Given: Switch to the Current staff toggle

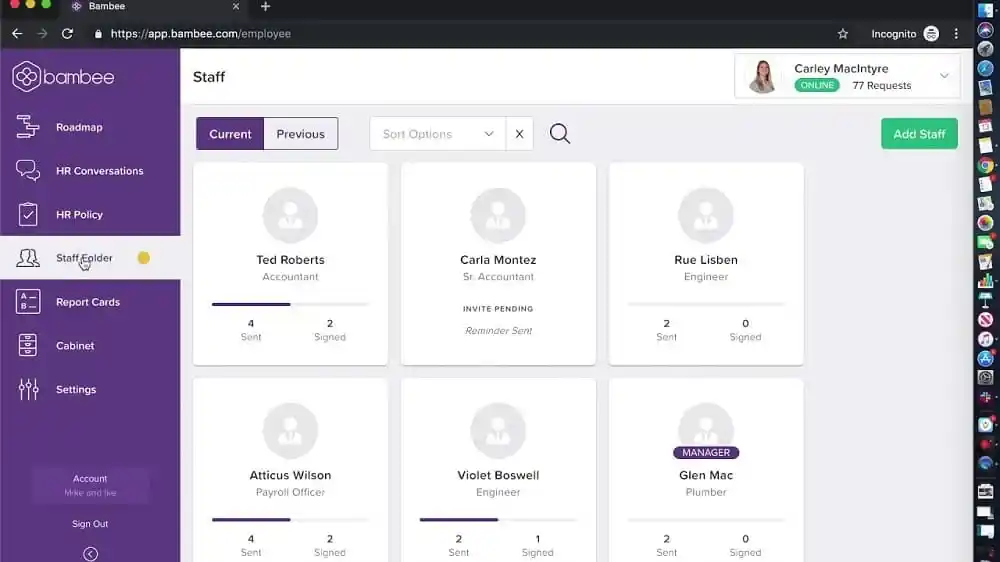Looking at the screenshot, I should point(230,134).
